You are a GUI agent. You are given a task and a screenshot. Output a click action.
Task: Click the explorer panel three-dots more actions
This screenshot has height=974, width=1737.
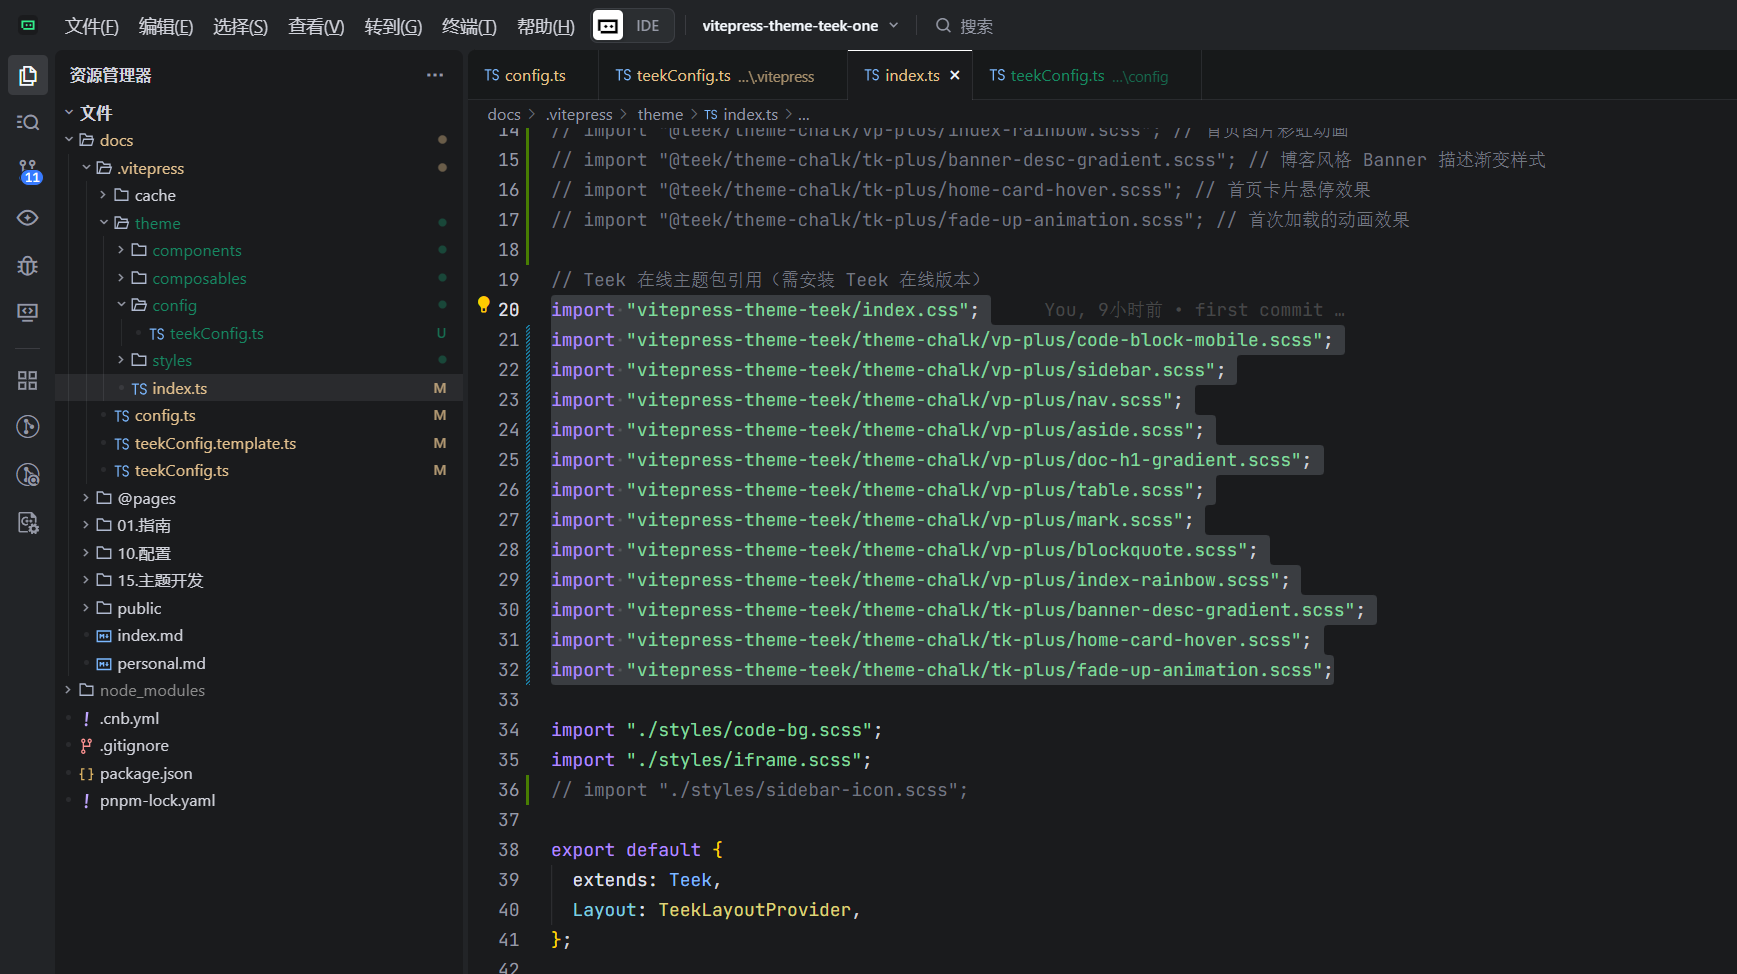(435, 75)
